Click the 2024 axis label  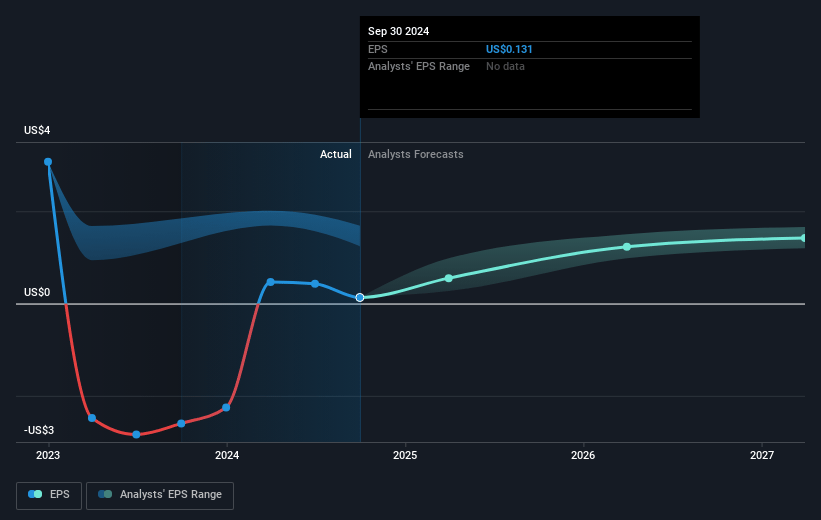click(x=227, y=455)
